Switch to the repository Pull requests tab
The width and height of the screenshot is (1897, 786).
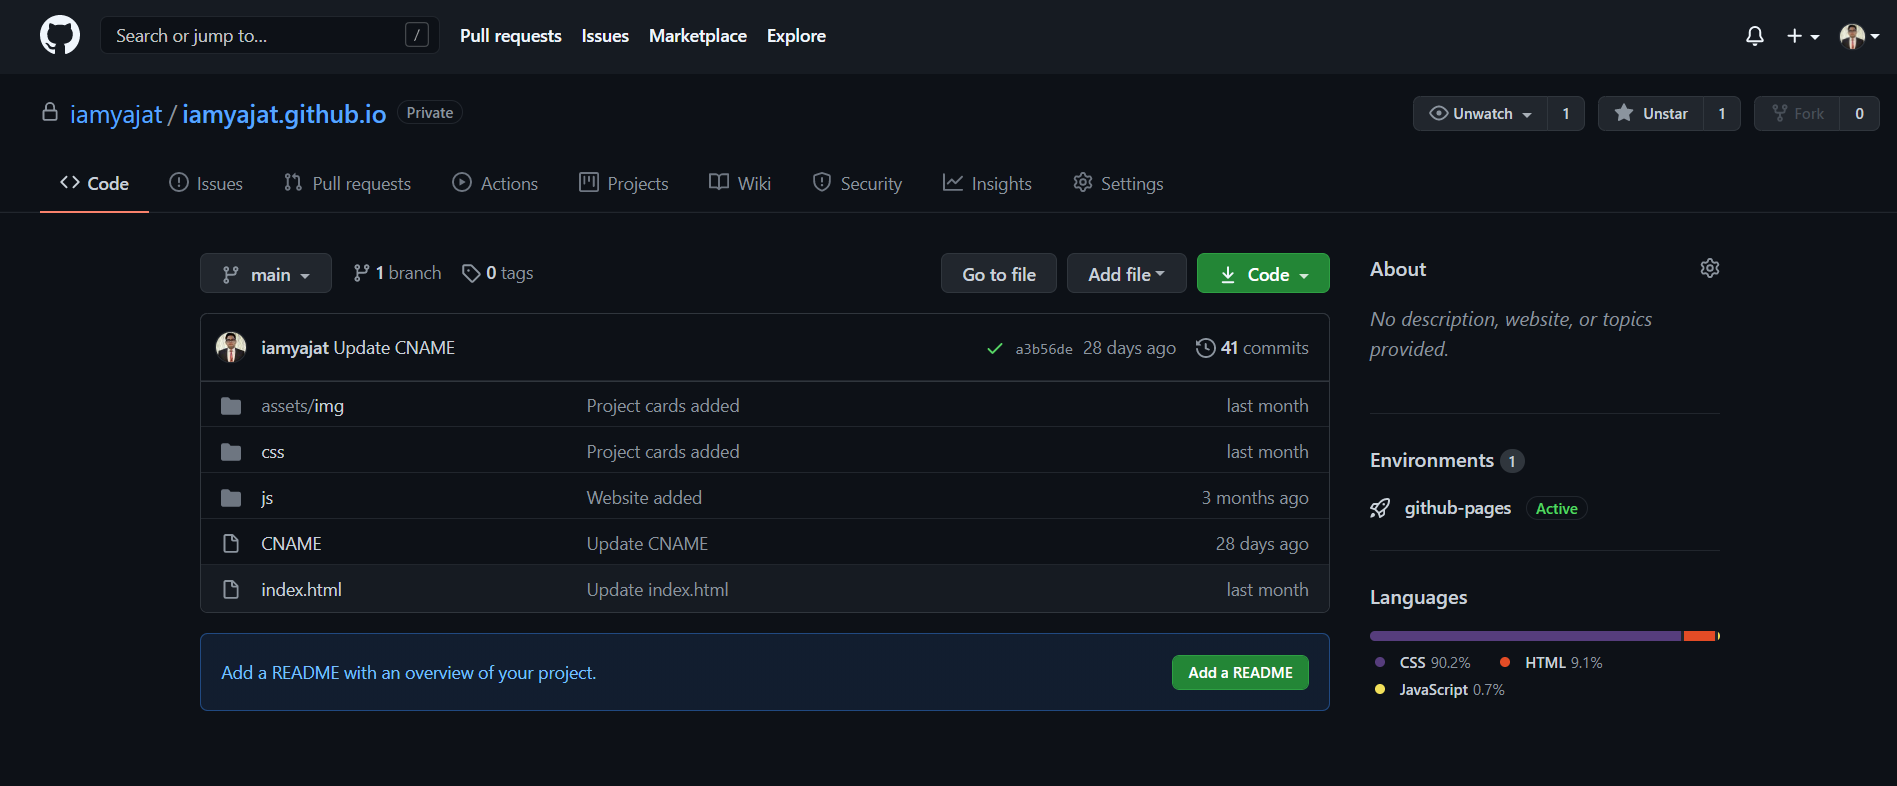coord(347,183)
